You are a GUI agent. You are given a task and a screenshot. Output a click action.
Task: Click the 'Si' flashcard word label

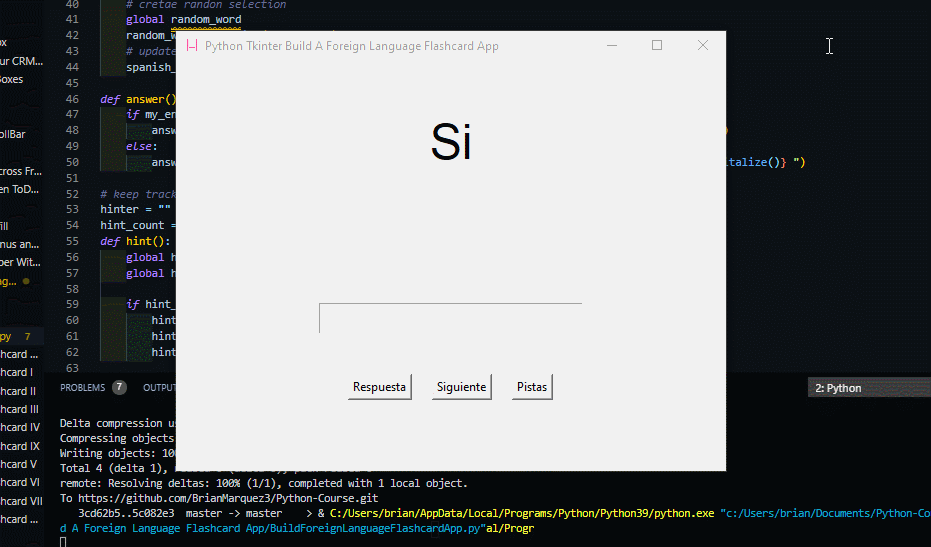coord(451,142)
